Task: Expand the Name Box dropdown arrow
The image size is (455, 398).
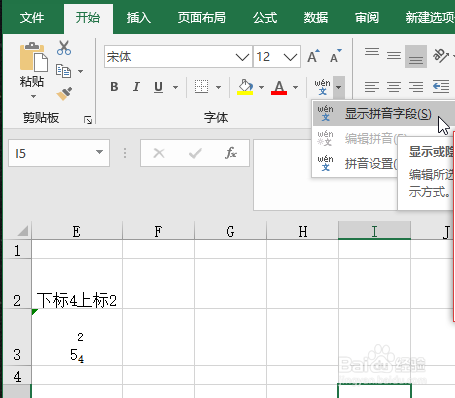Action: click(x=99, y=152)
